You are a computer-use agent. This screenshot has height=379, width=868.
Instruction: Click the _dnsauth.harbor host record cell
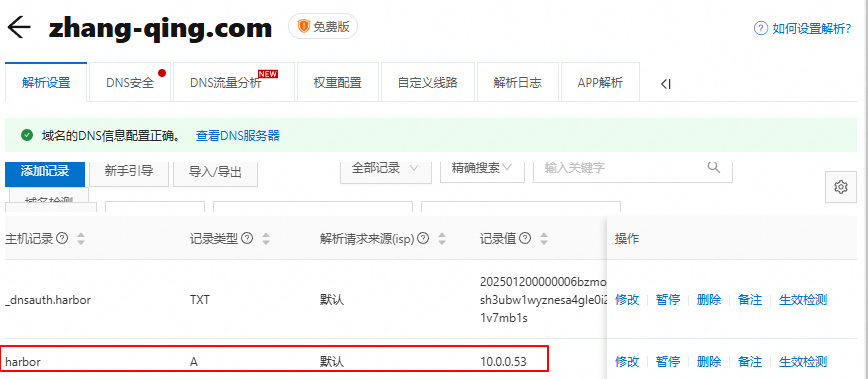click(x=48, y=300)
